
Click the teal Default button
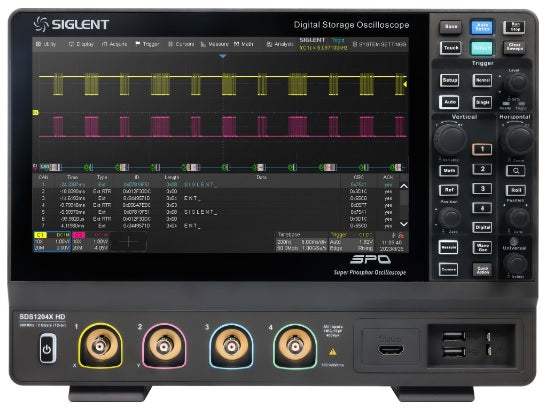coord(482,48)
